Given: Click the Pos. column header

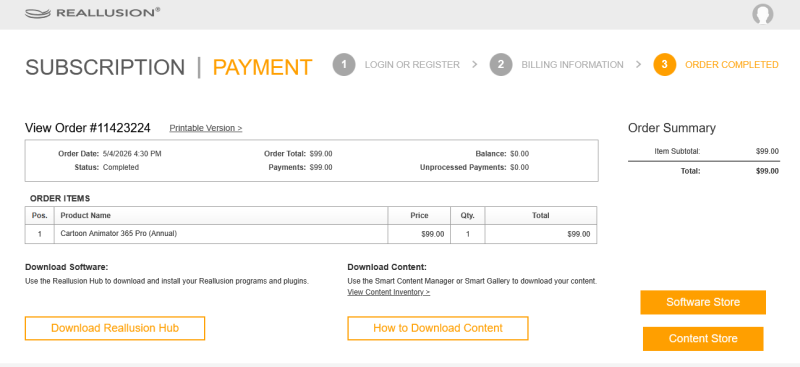Looking at the screenshot, I should [x=40, y=215].
